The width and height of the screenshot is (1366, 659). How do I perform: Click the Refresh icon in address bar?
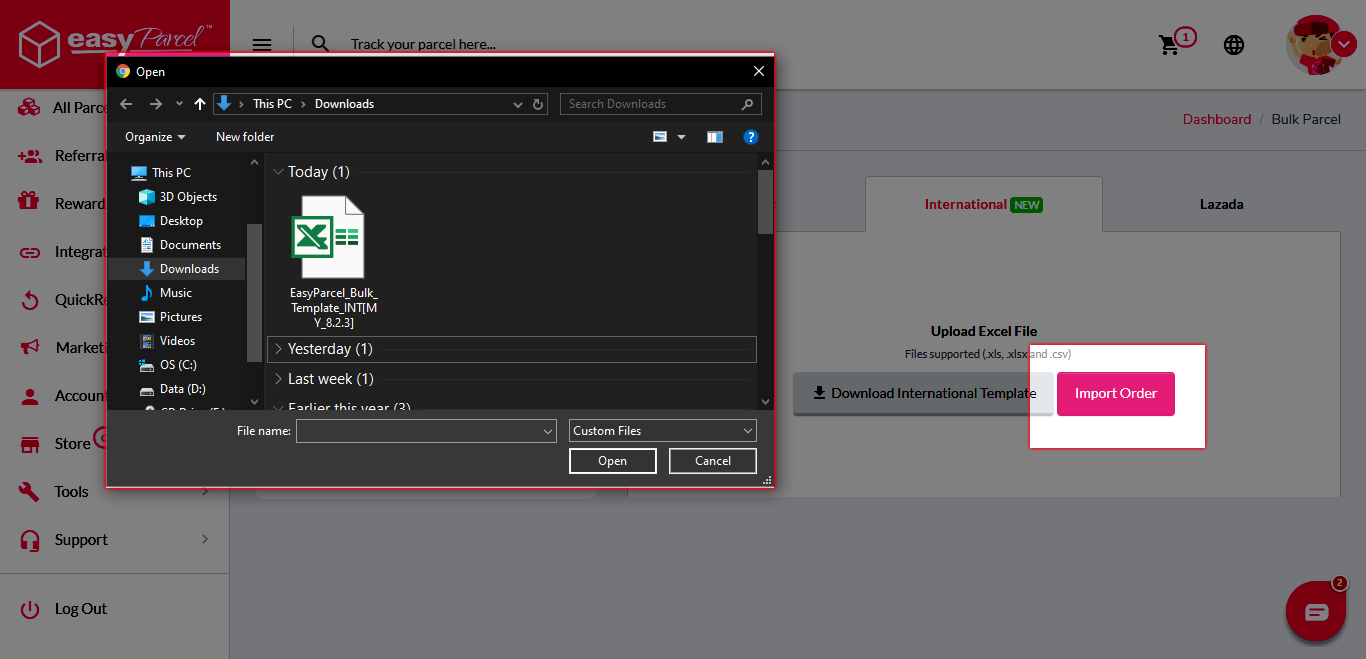coord(538,104)
